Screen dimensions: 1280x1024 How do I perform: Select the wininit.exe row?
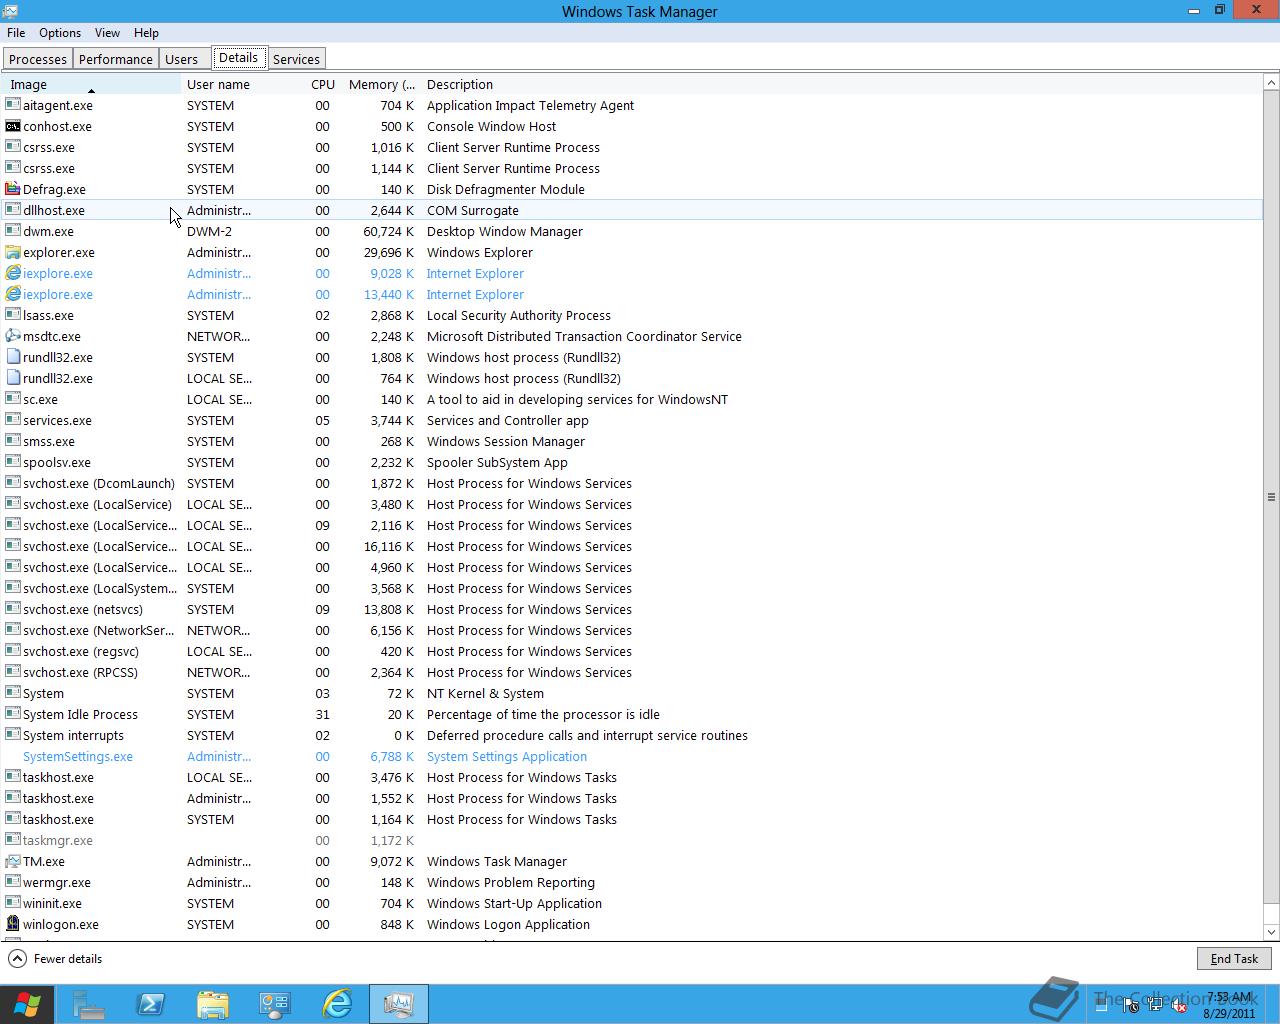coord(632,903)
